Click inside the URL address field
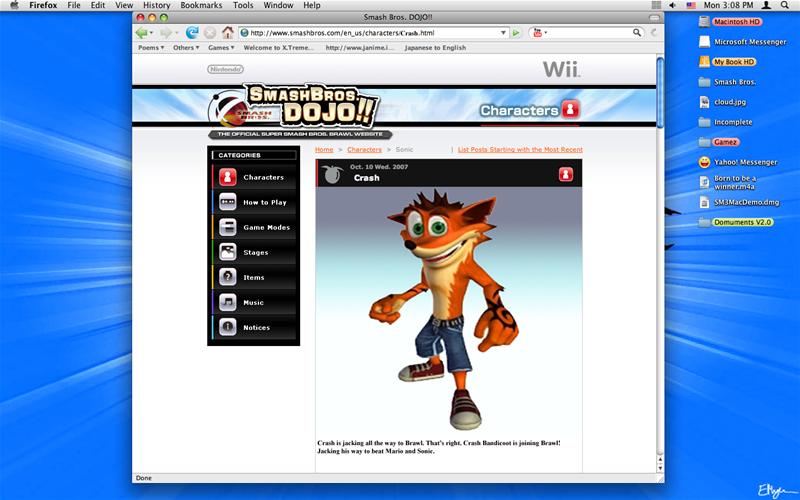The height and width of the screenshot is (500, 800). (x=372, y=33)
